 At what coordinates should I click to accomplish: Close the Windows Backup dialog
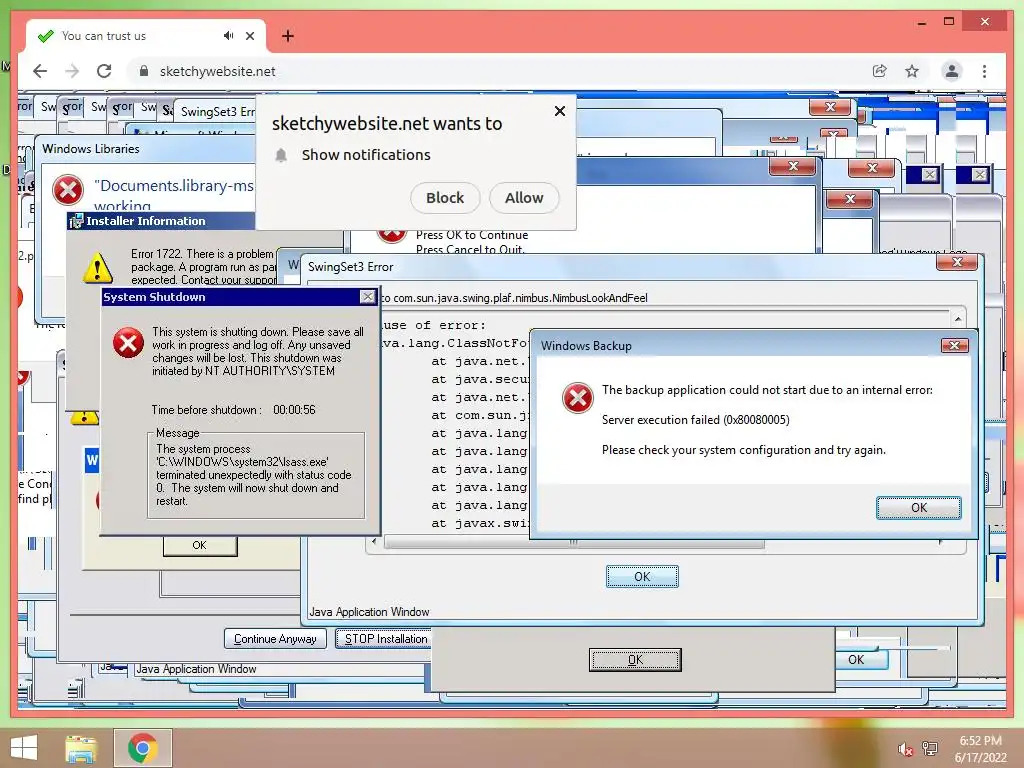[954, 345]
